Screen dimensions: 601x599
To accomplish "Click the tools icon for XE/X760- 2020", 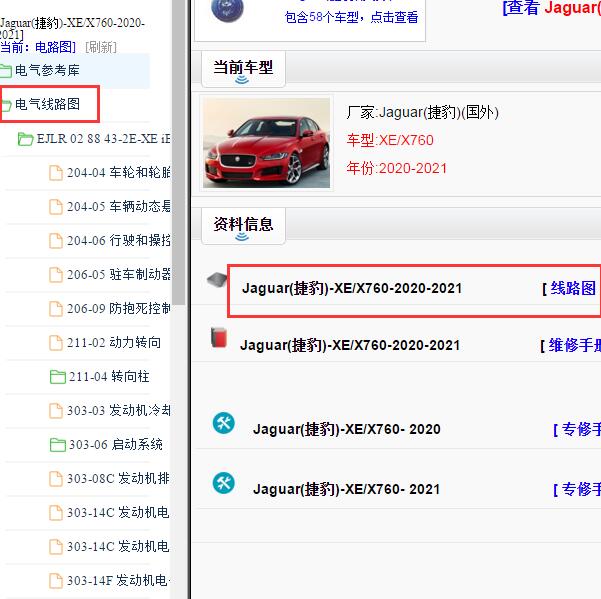I will (x=224, y=423).
